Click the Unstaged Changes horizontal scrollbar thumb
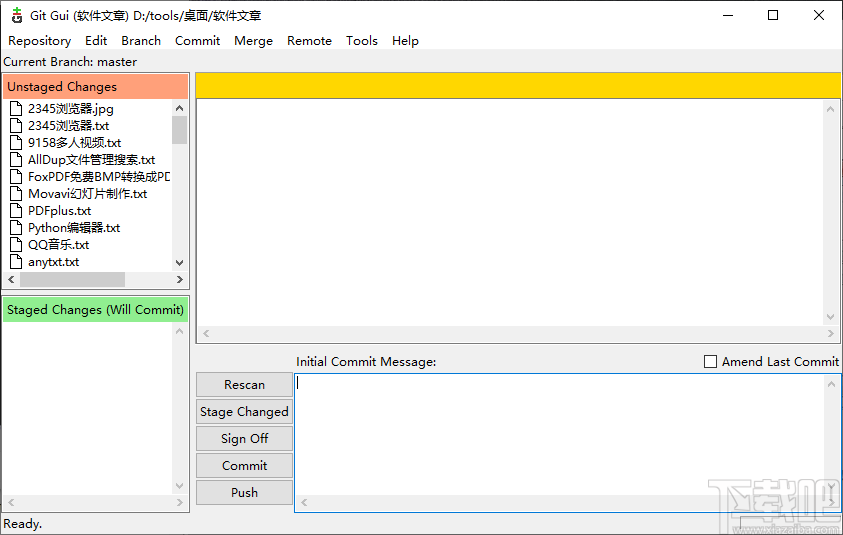 click(x=73, y=280)
